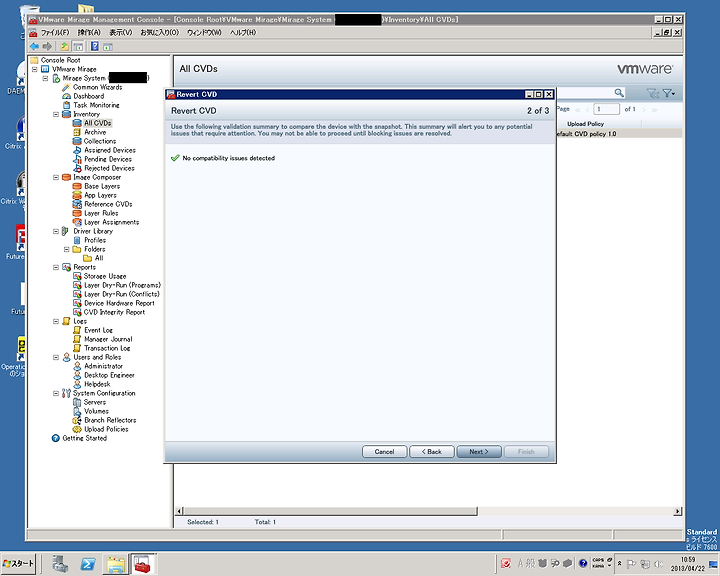Image resolution: width=720 pixels, height=576 pixels.
Task: Select Collections in Inventory
Action: (x=100, y=141)
